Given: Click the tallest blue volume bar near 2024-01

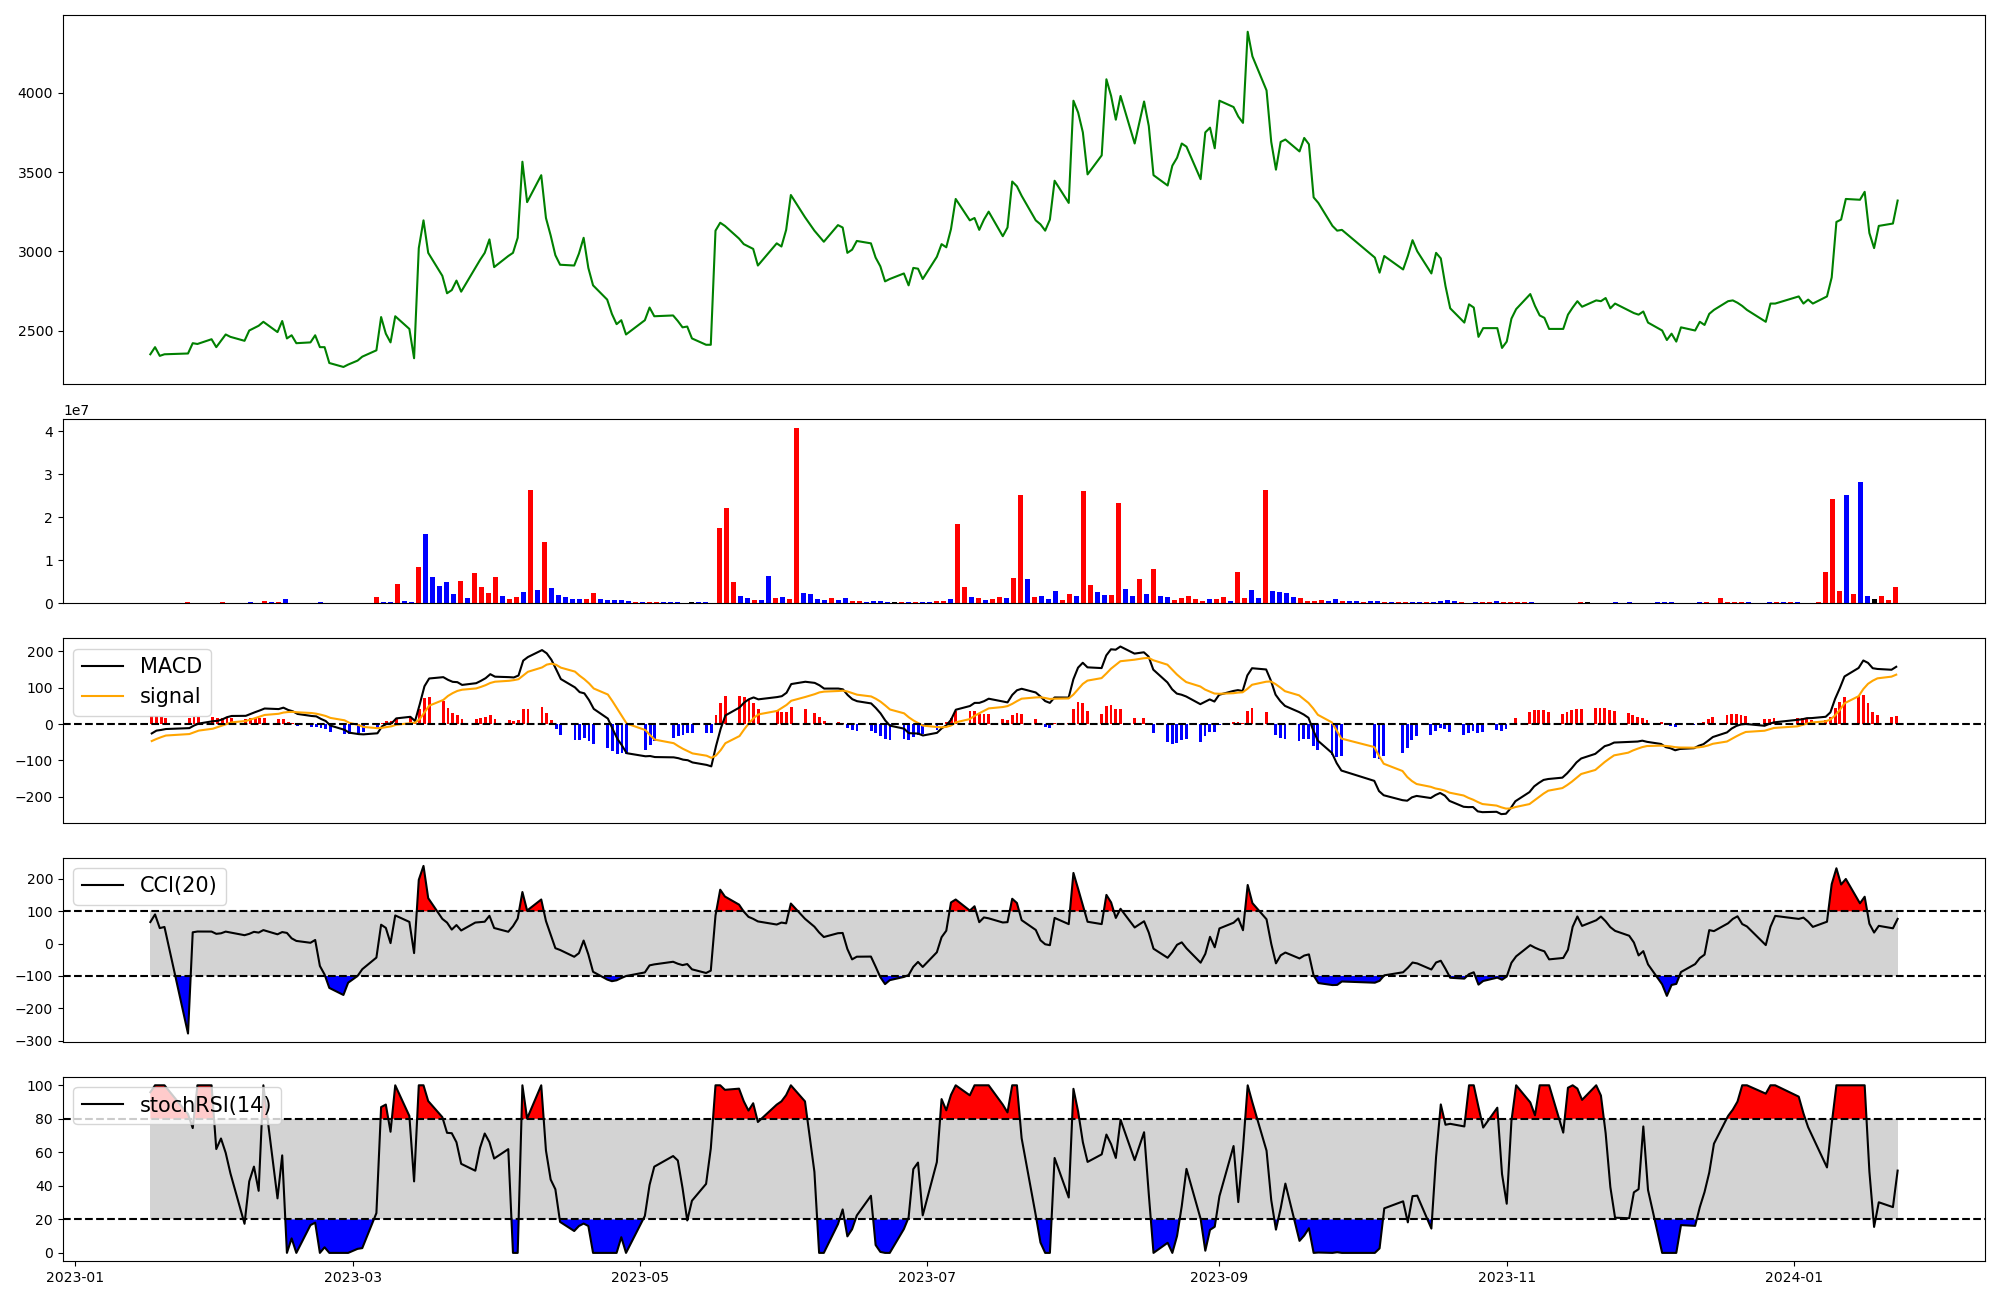Looking at the screenshot, I should pos(1860,543).
